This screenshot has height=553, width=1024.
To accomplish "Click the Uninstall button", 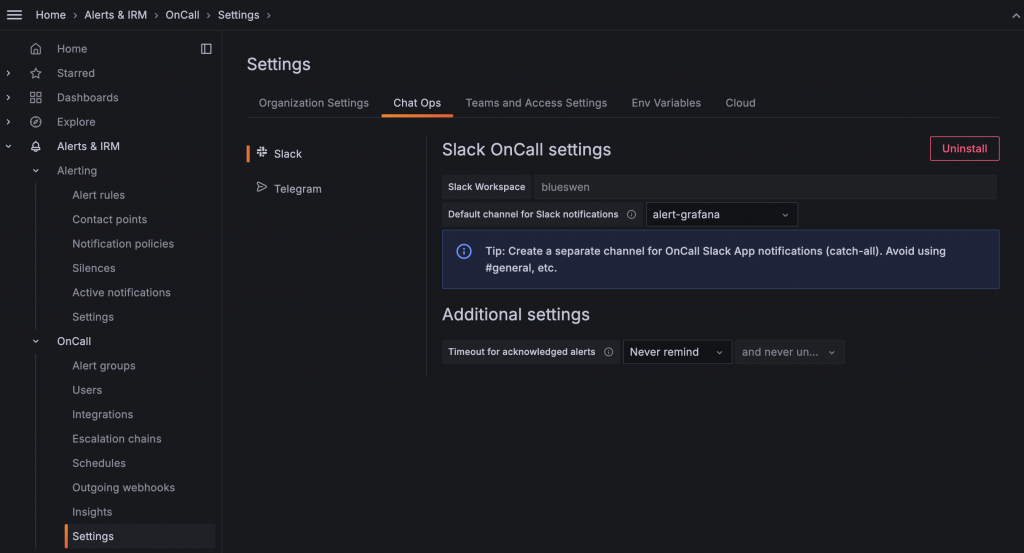I will (965, 148).
